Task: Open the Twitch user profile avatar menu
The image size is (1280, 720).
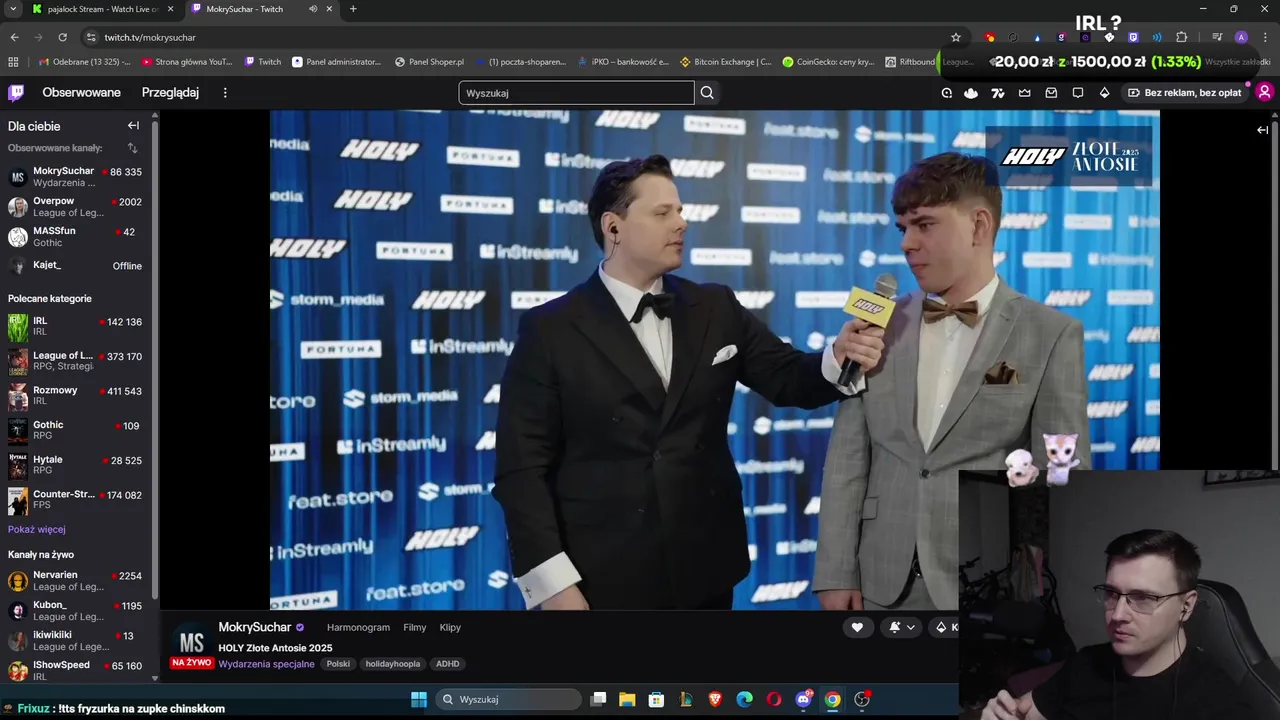Action: tap(1264, 92)
